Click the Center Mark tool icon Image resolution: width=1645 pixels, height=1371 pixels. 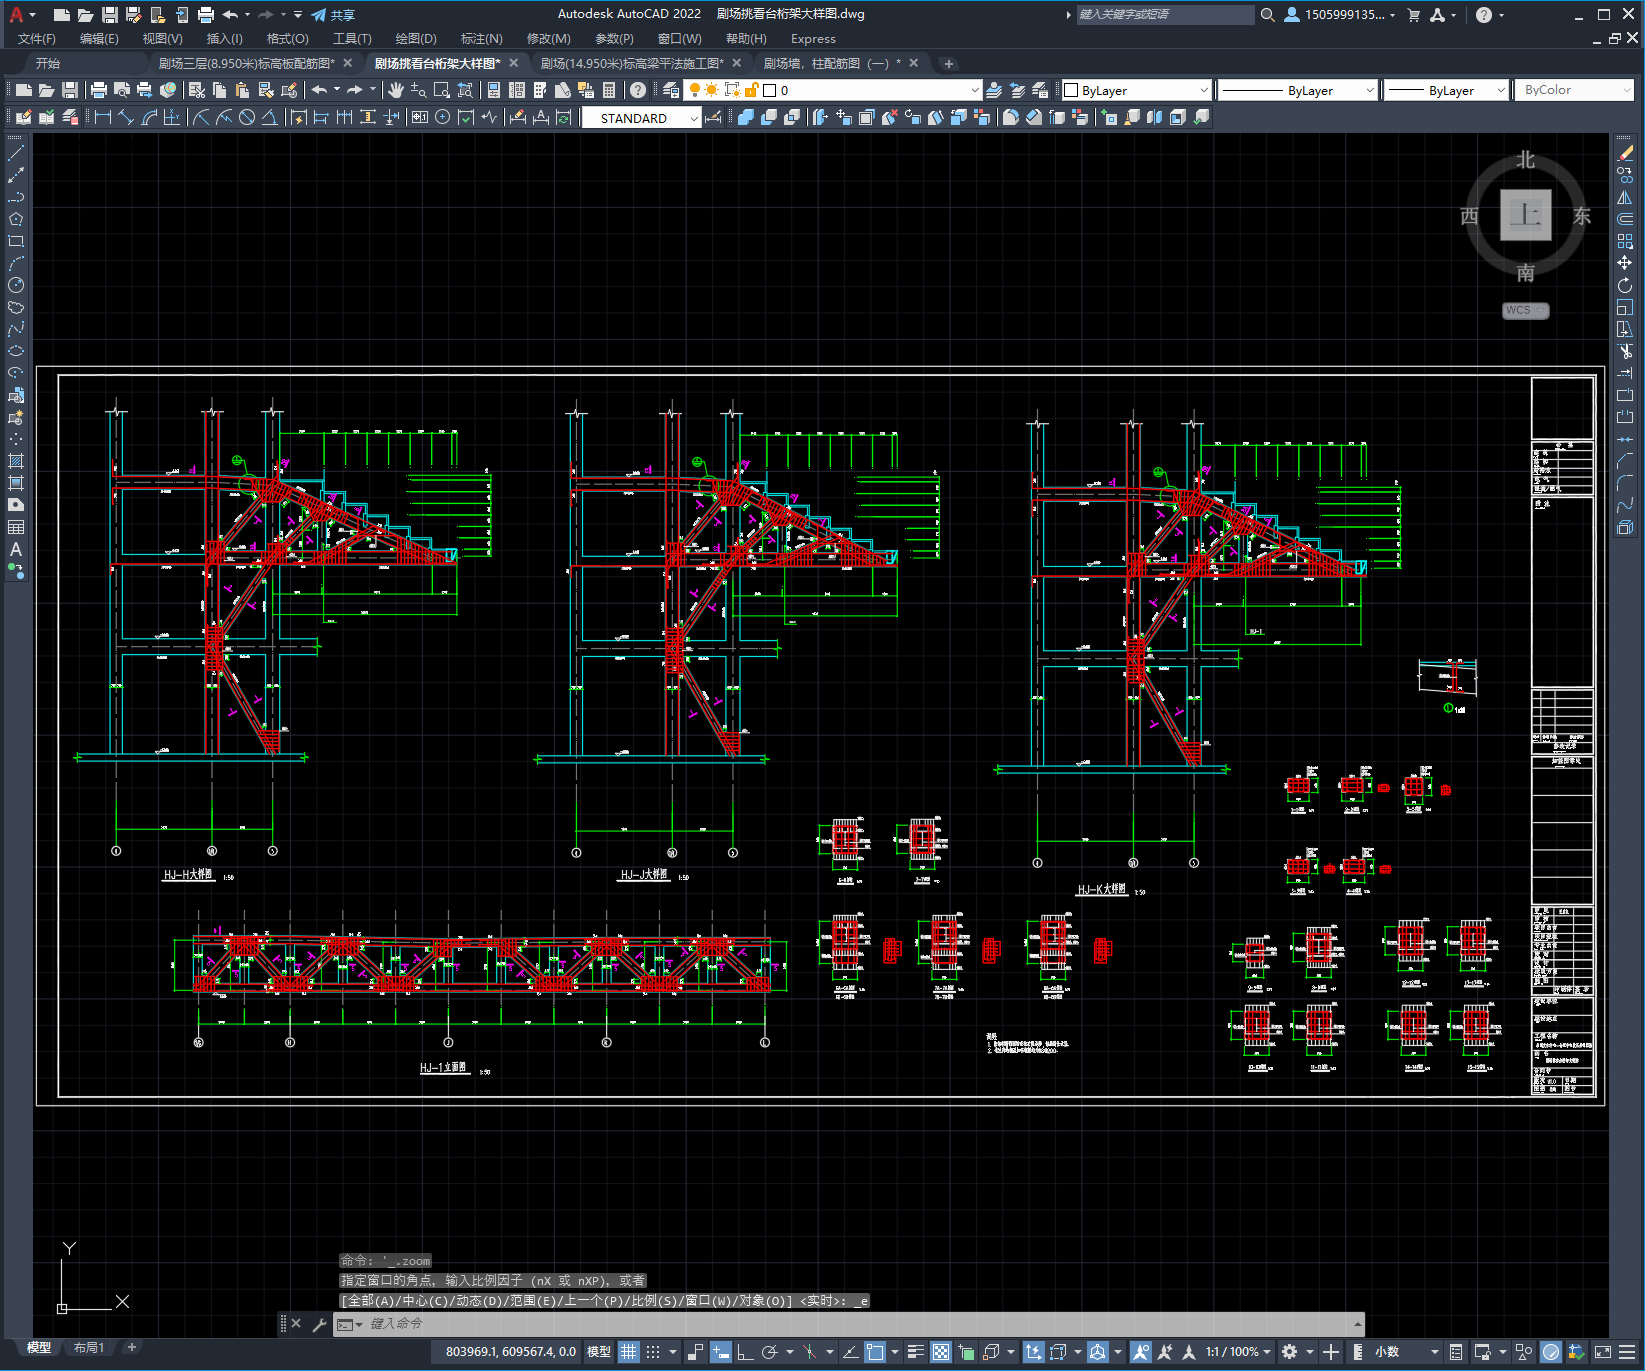coord(442,117)
